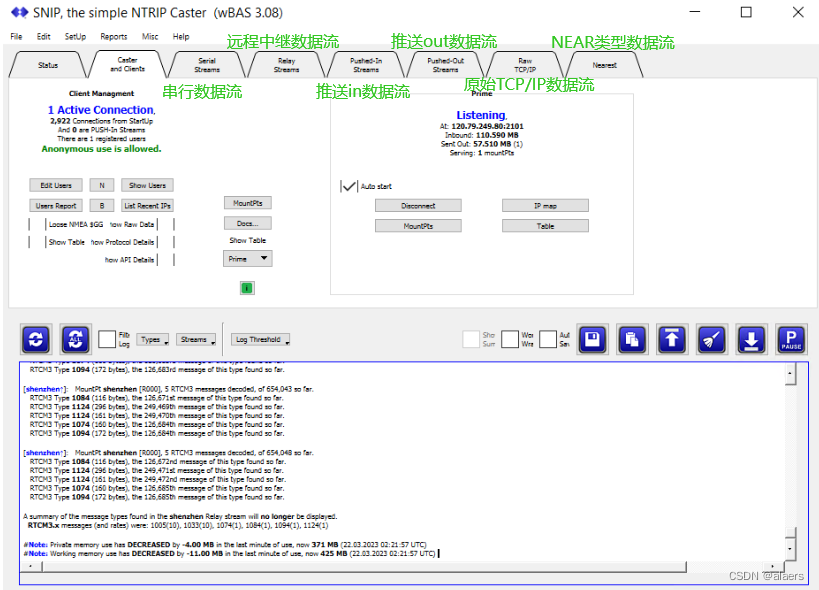819x590 pixels.
Task: Toggle the Word Wrap checkbox
Action: 510,339
